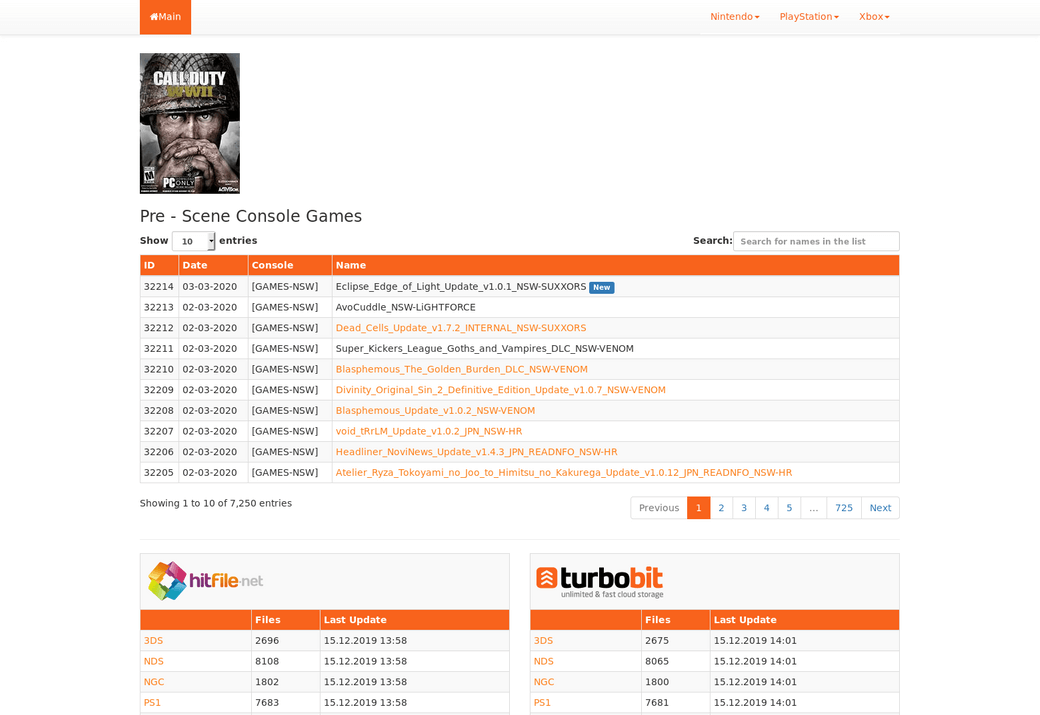Select pagination page 1
1040x715 pixels.
[698, 507]
